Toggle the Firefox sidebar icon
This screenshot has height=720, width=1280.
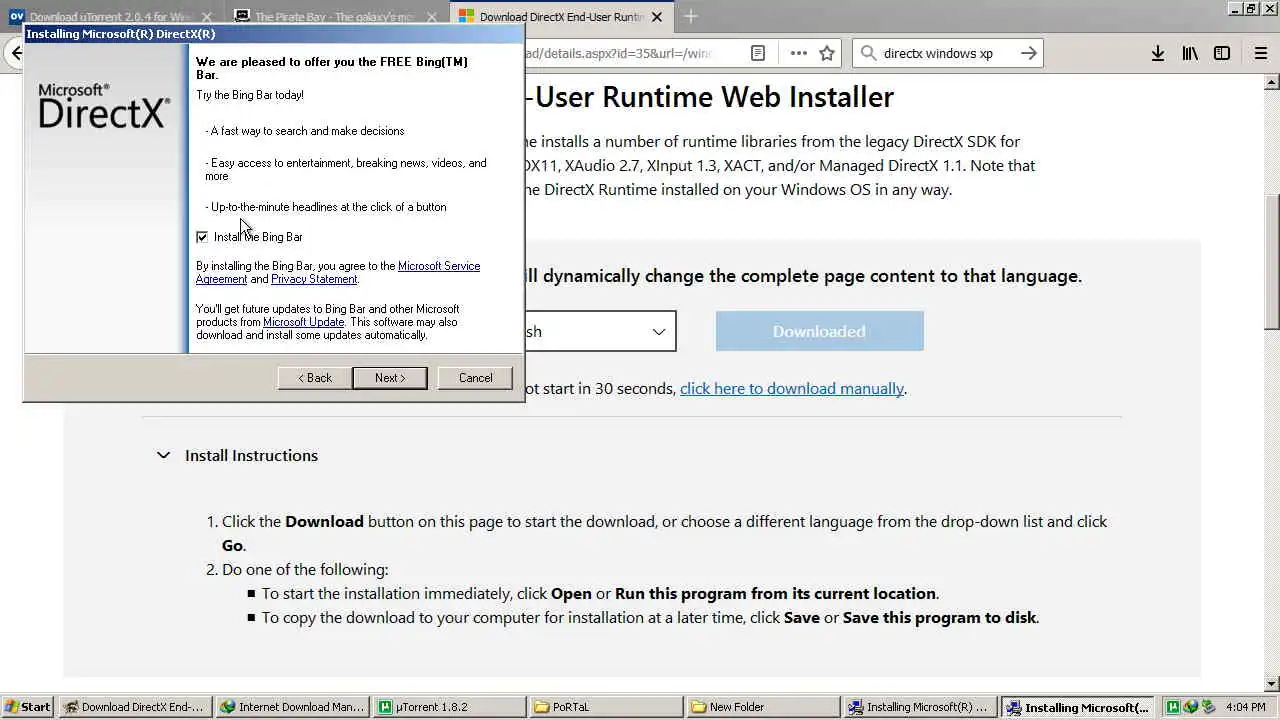coord(1221,53)
